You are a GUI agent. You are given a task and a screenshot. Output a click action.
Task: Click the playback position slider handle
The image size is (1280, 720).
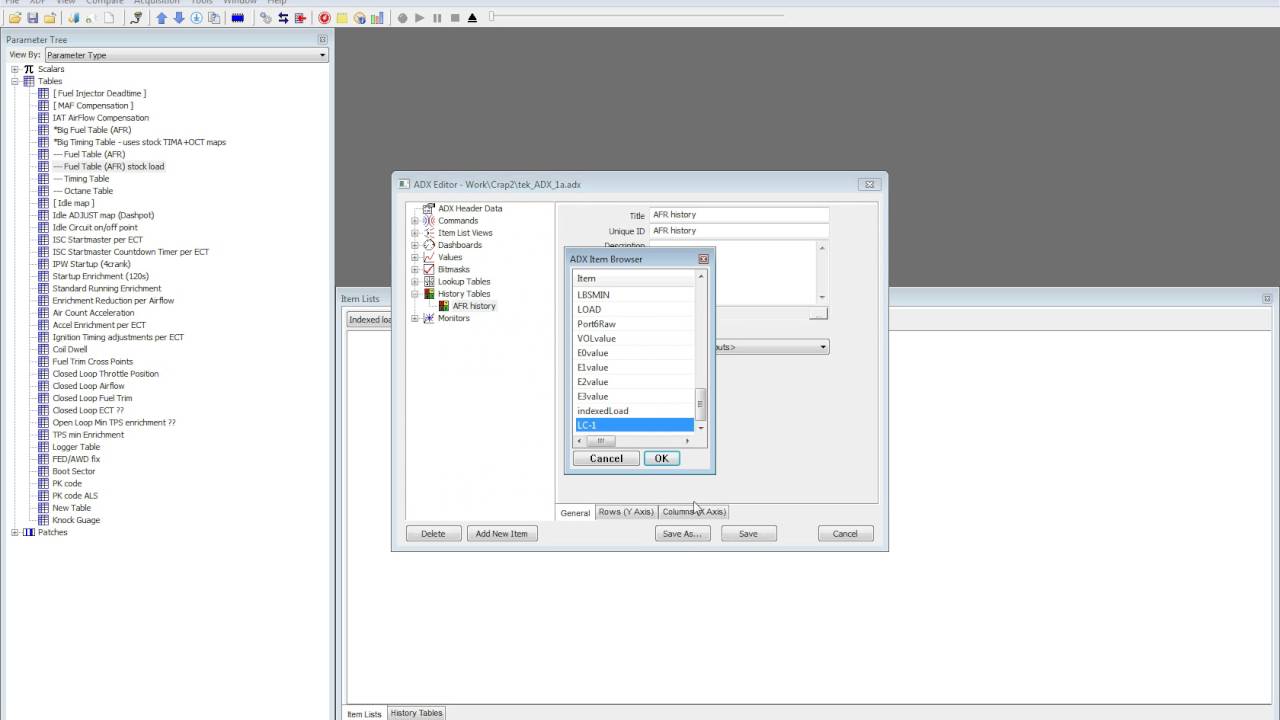491,17
